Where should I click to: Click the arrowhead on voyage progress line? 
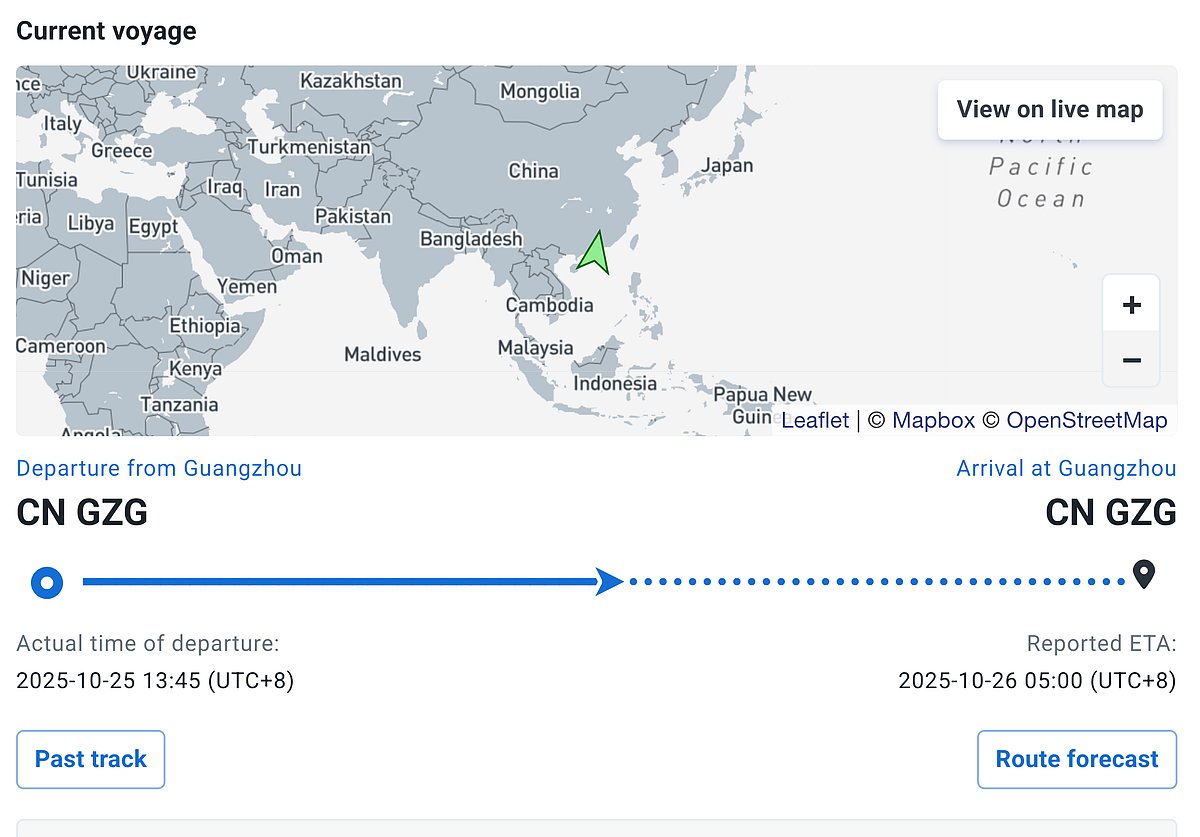point(609,581)
